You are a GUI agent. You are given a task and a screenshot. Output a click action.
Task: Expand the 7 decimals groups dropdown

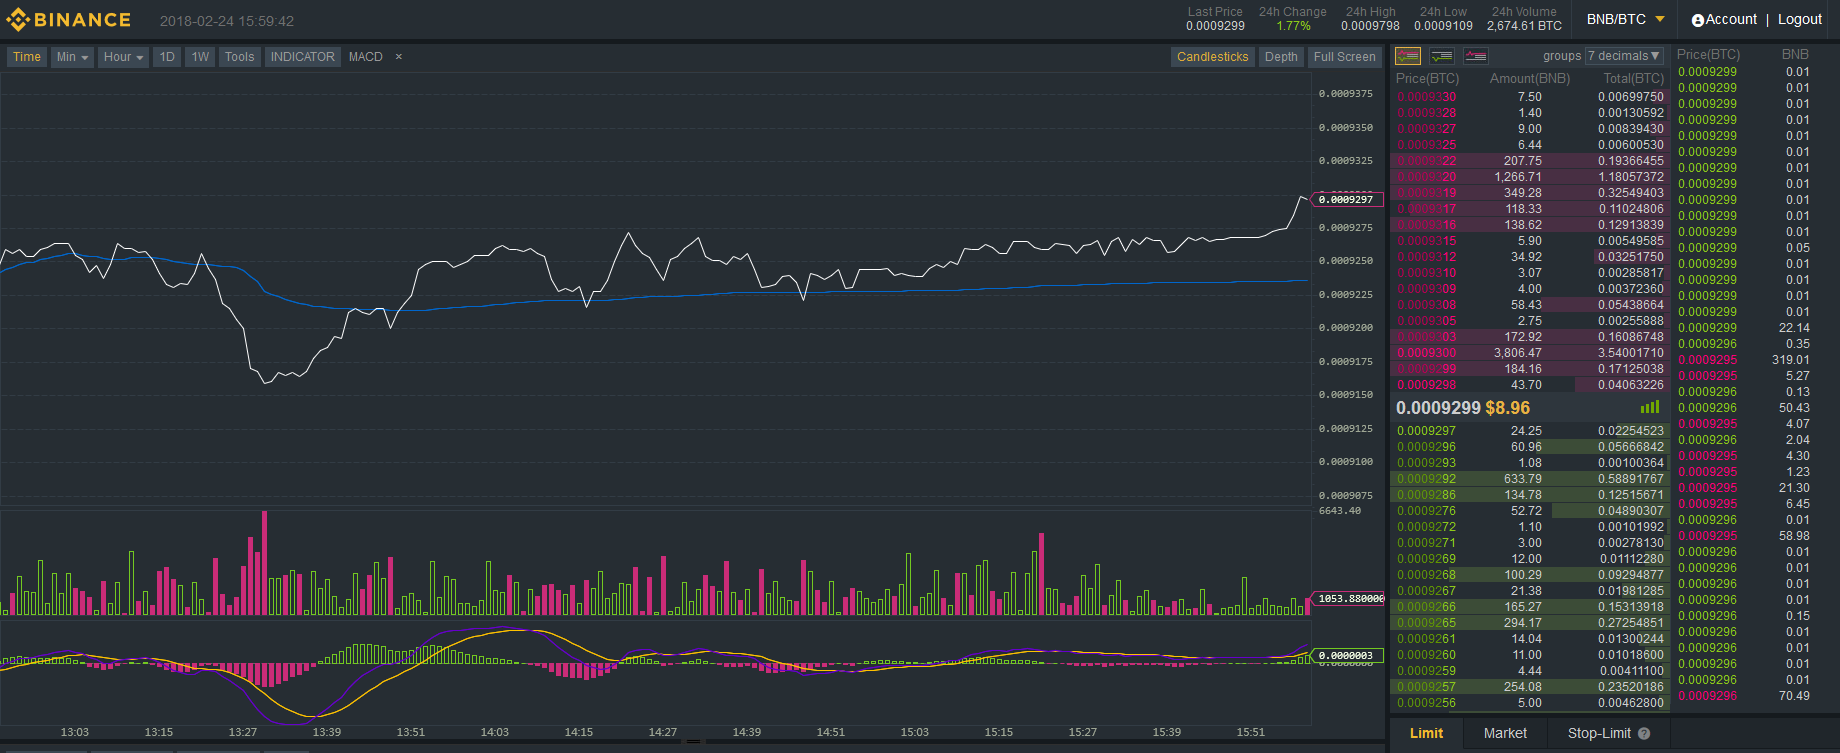(1625, 56)
